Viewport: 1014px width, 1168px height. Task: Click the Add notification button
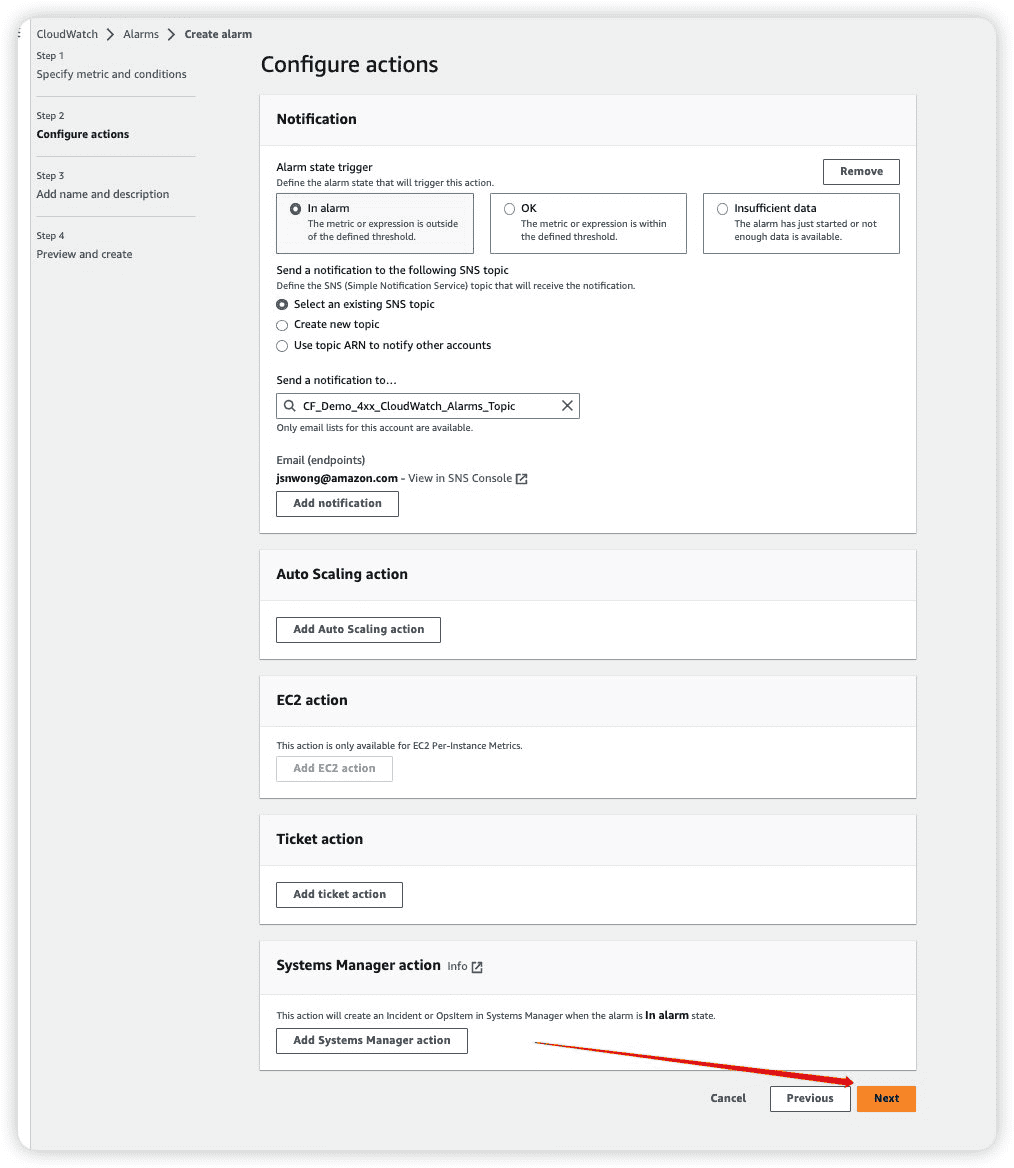[x=338, y=504]
